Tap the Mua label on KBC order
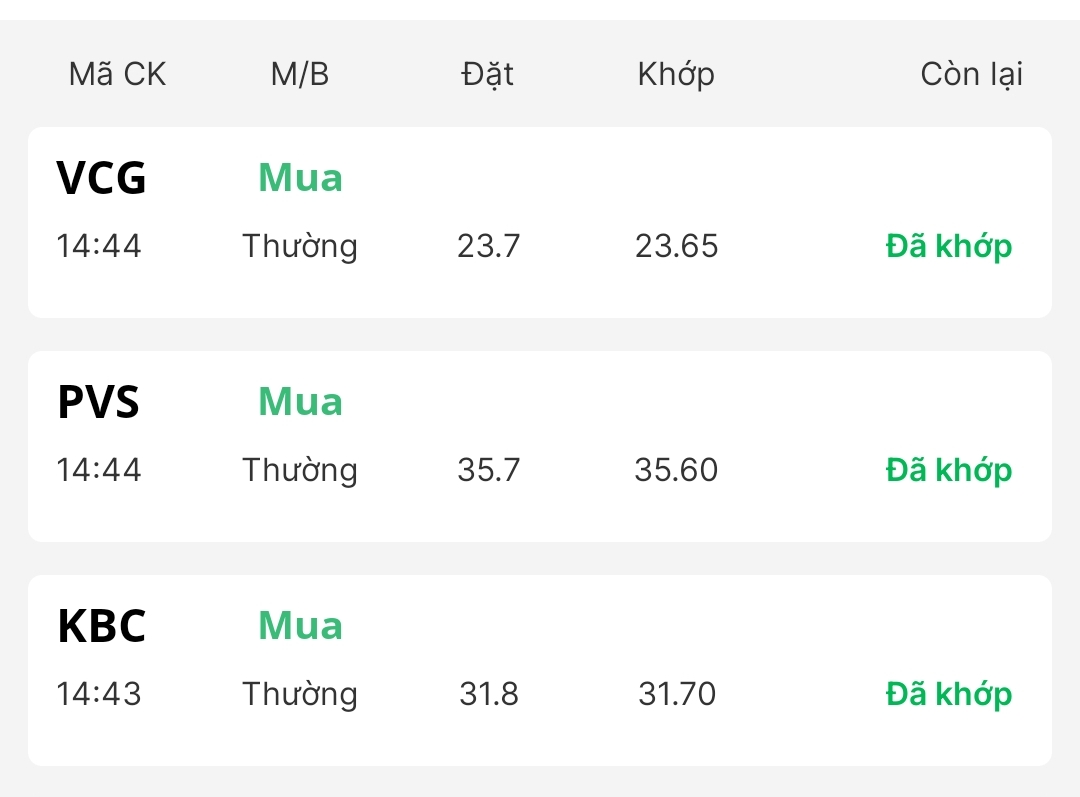Screen dimensions: 1080x797 point(300,626)
